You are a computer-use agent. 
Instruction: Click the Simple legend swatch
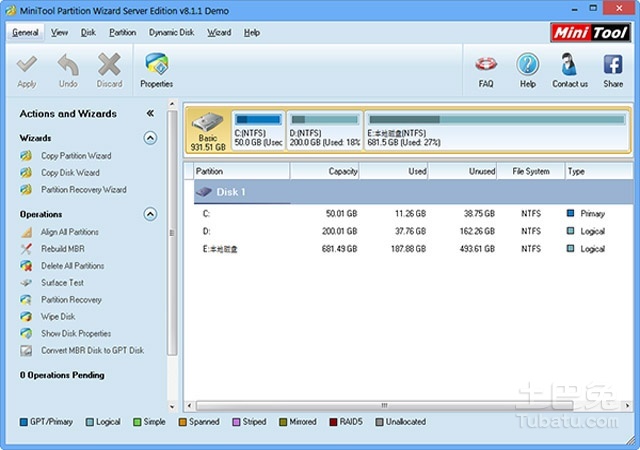click(137, 422)
